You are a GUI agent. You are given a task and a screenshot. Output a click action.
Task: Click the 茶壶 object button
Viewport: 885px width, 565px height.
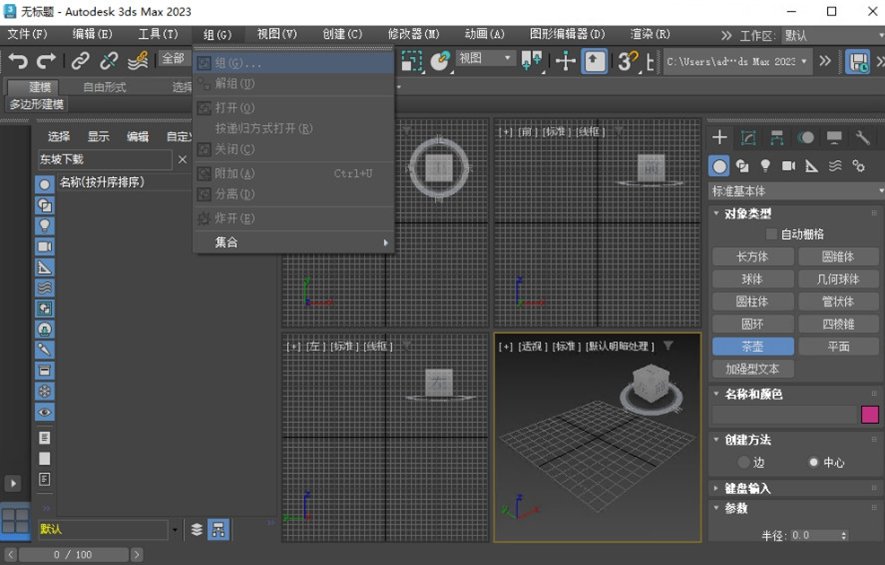click(x=753, y=347)
